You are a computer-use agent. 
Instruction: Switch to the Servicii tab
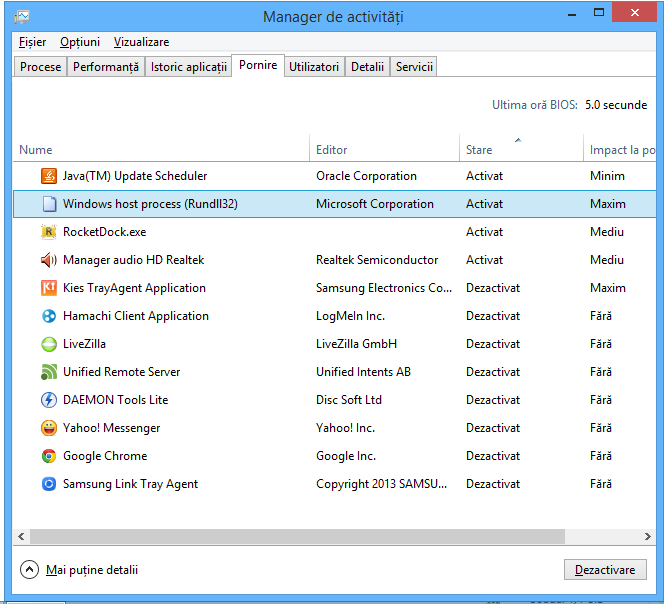414,67
